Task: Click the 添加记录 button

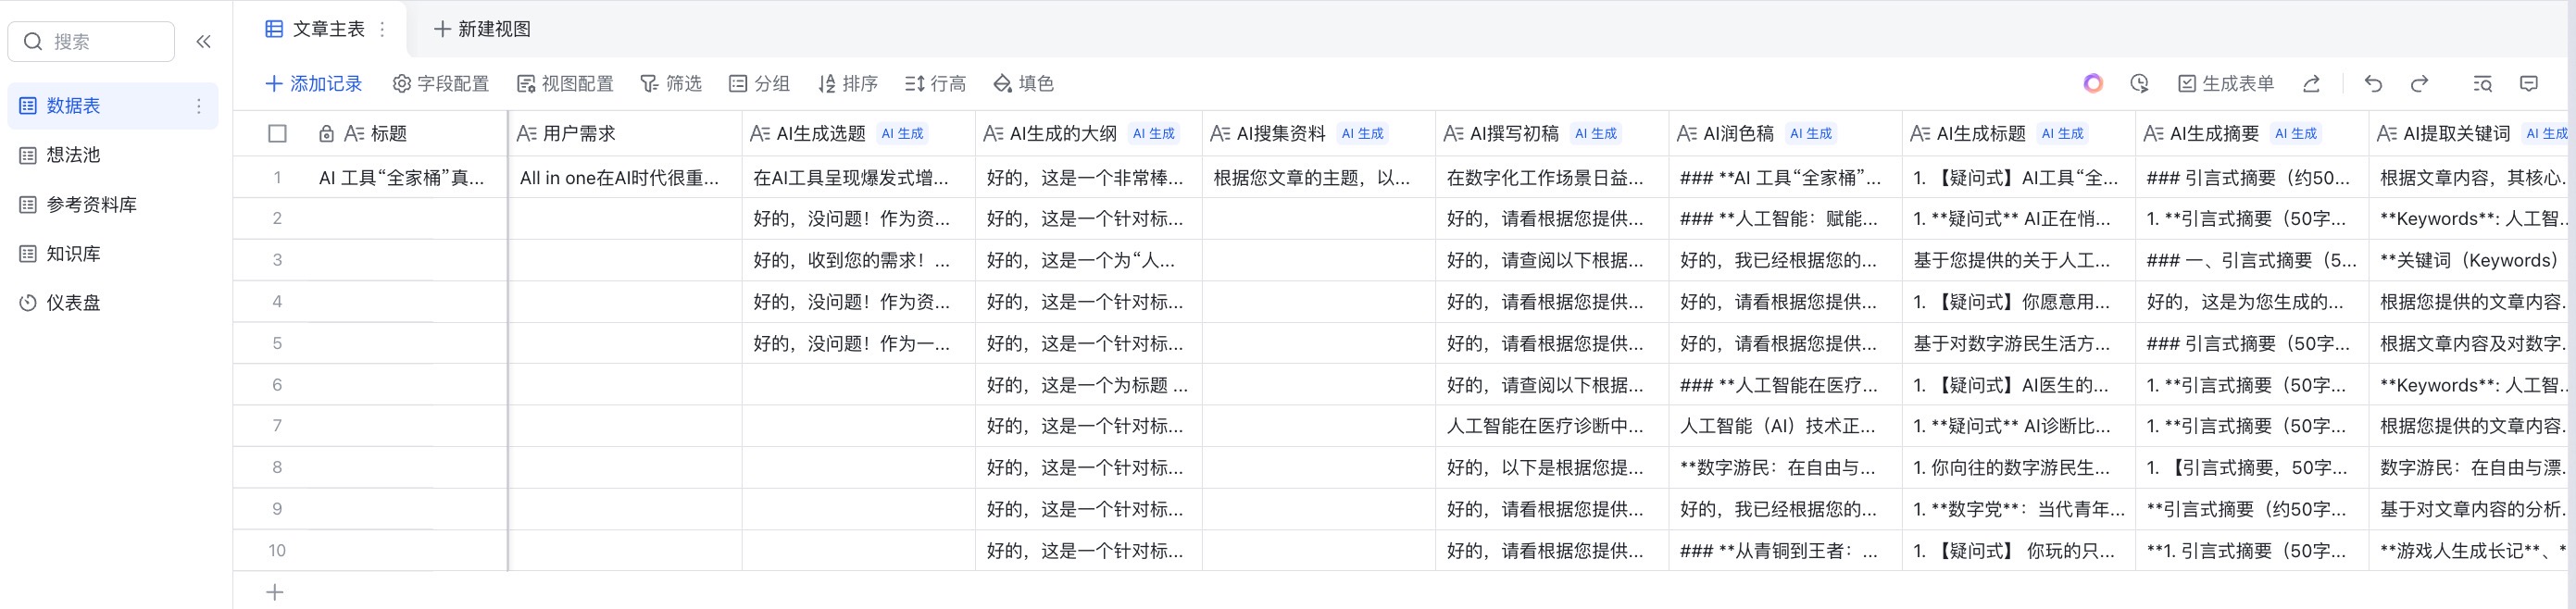Action: click(313, 84)
